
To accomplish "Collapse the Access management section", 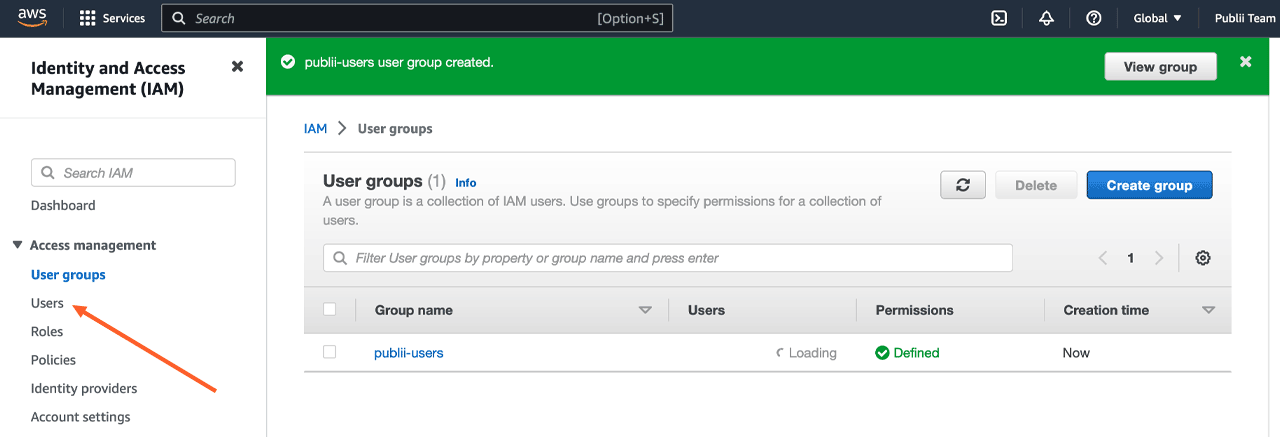I will [x=17, y=245].
